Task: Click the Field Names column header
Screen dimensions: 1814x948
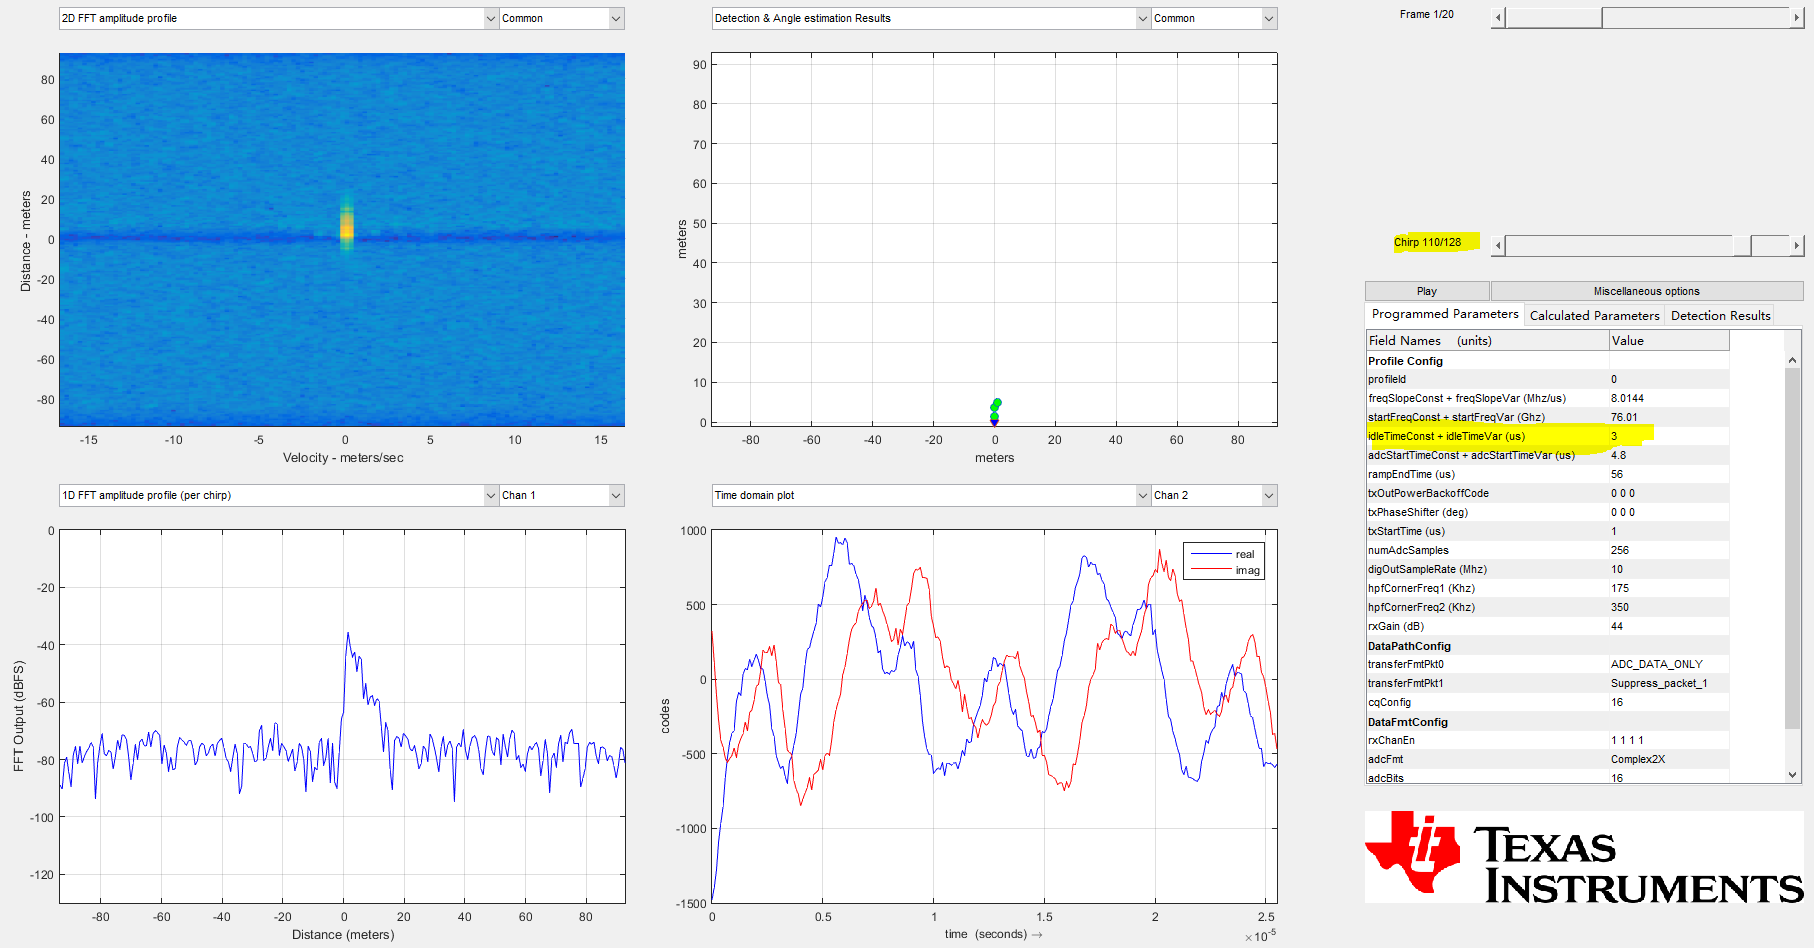Action: point(1487,341)
